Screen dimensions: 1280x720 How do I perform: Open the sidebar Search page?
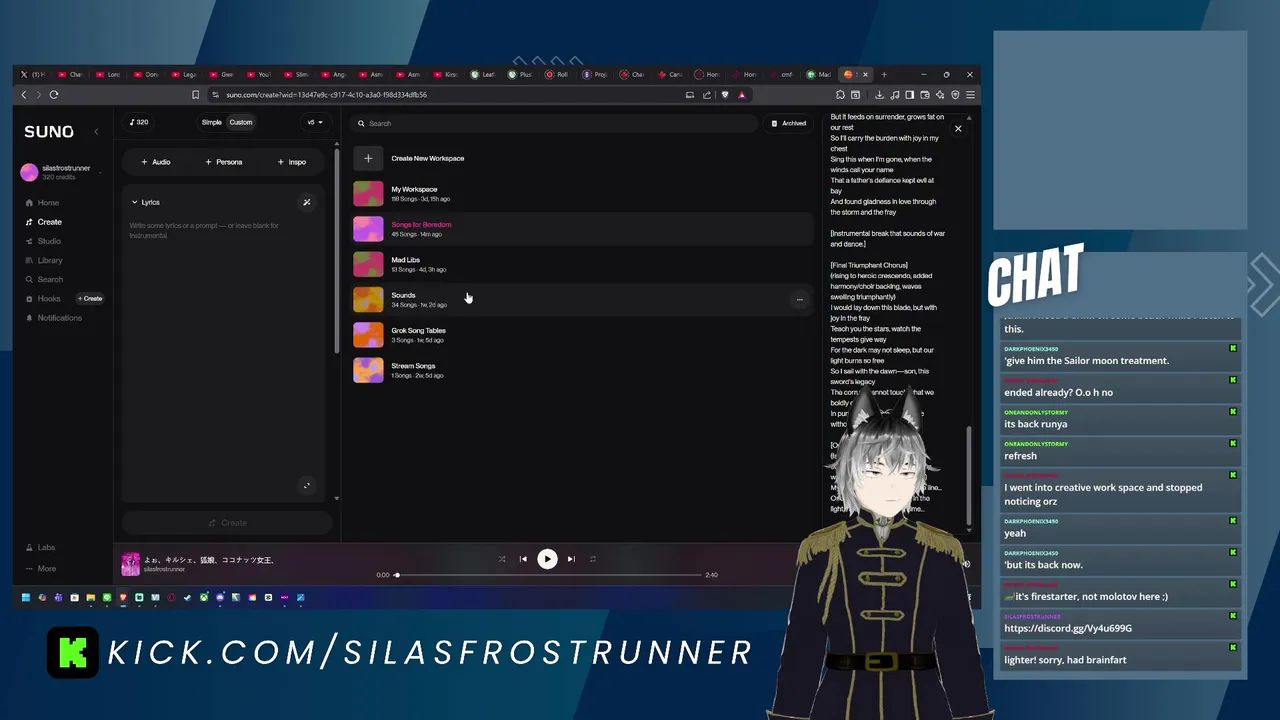pyautogui.click(x=44, y=279)
